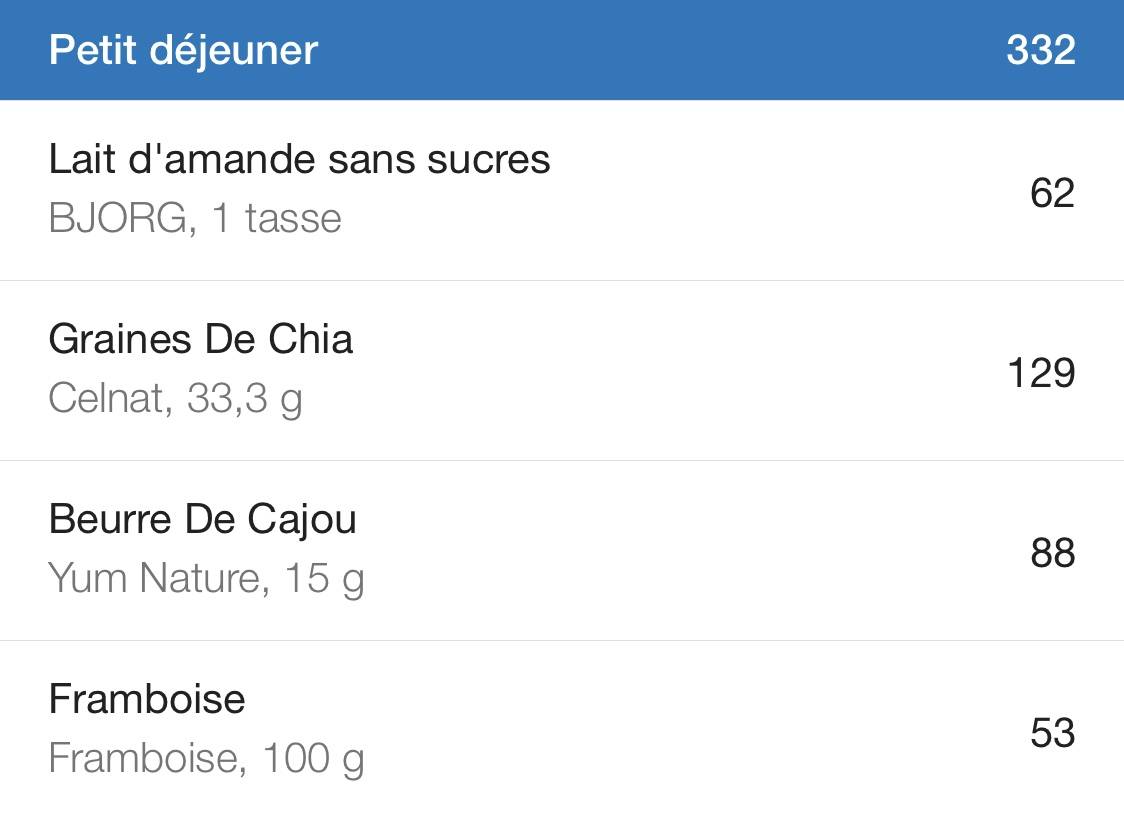Tap the 62 calorie value for almond milk
This screenshot has height=820, width=1124.
(1052, 193)
